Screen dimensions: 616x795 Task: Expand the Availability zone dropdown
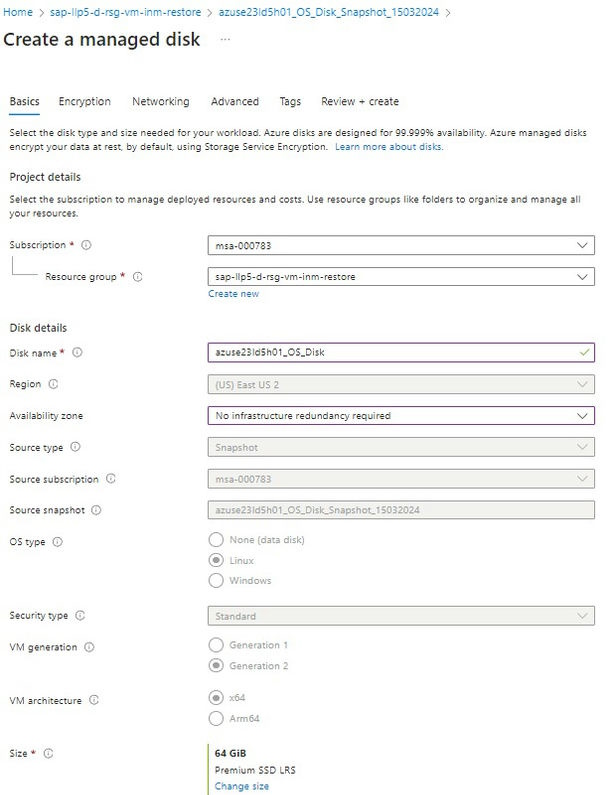point(402,415)
